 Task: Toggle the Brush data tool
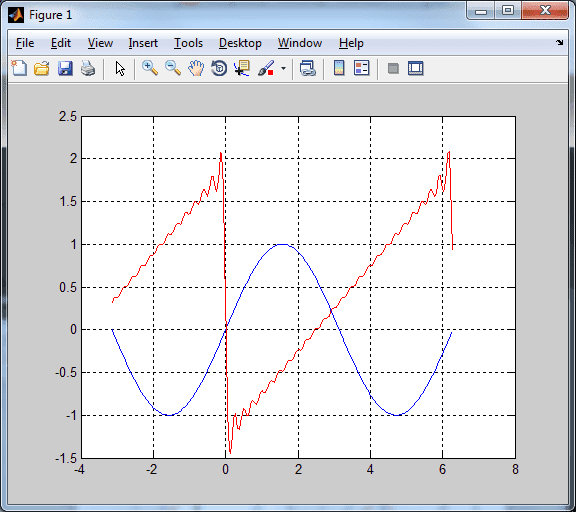tap(266, 68)
